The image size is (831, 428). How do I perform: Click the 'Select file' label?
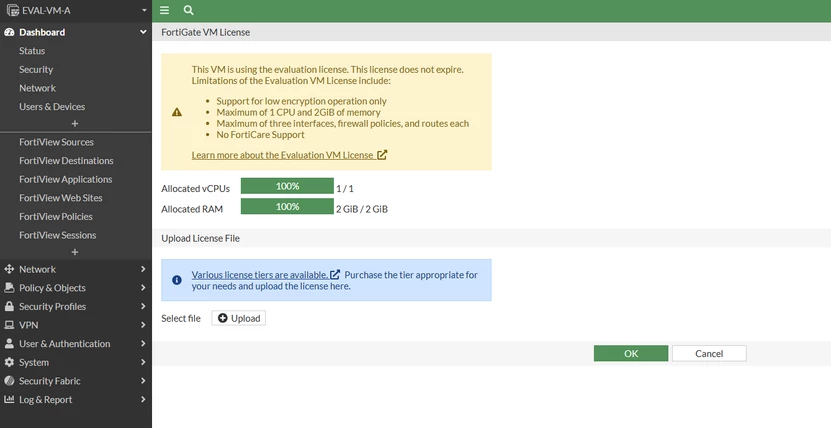click(181, 318)
